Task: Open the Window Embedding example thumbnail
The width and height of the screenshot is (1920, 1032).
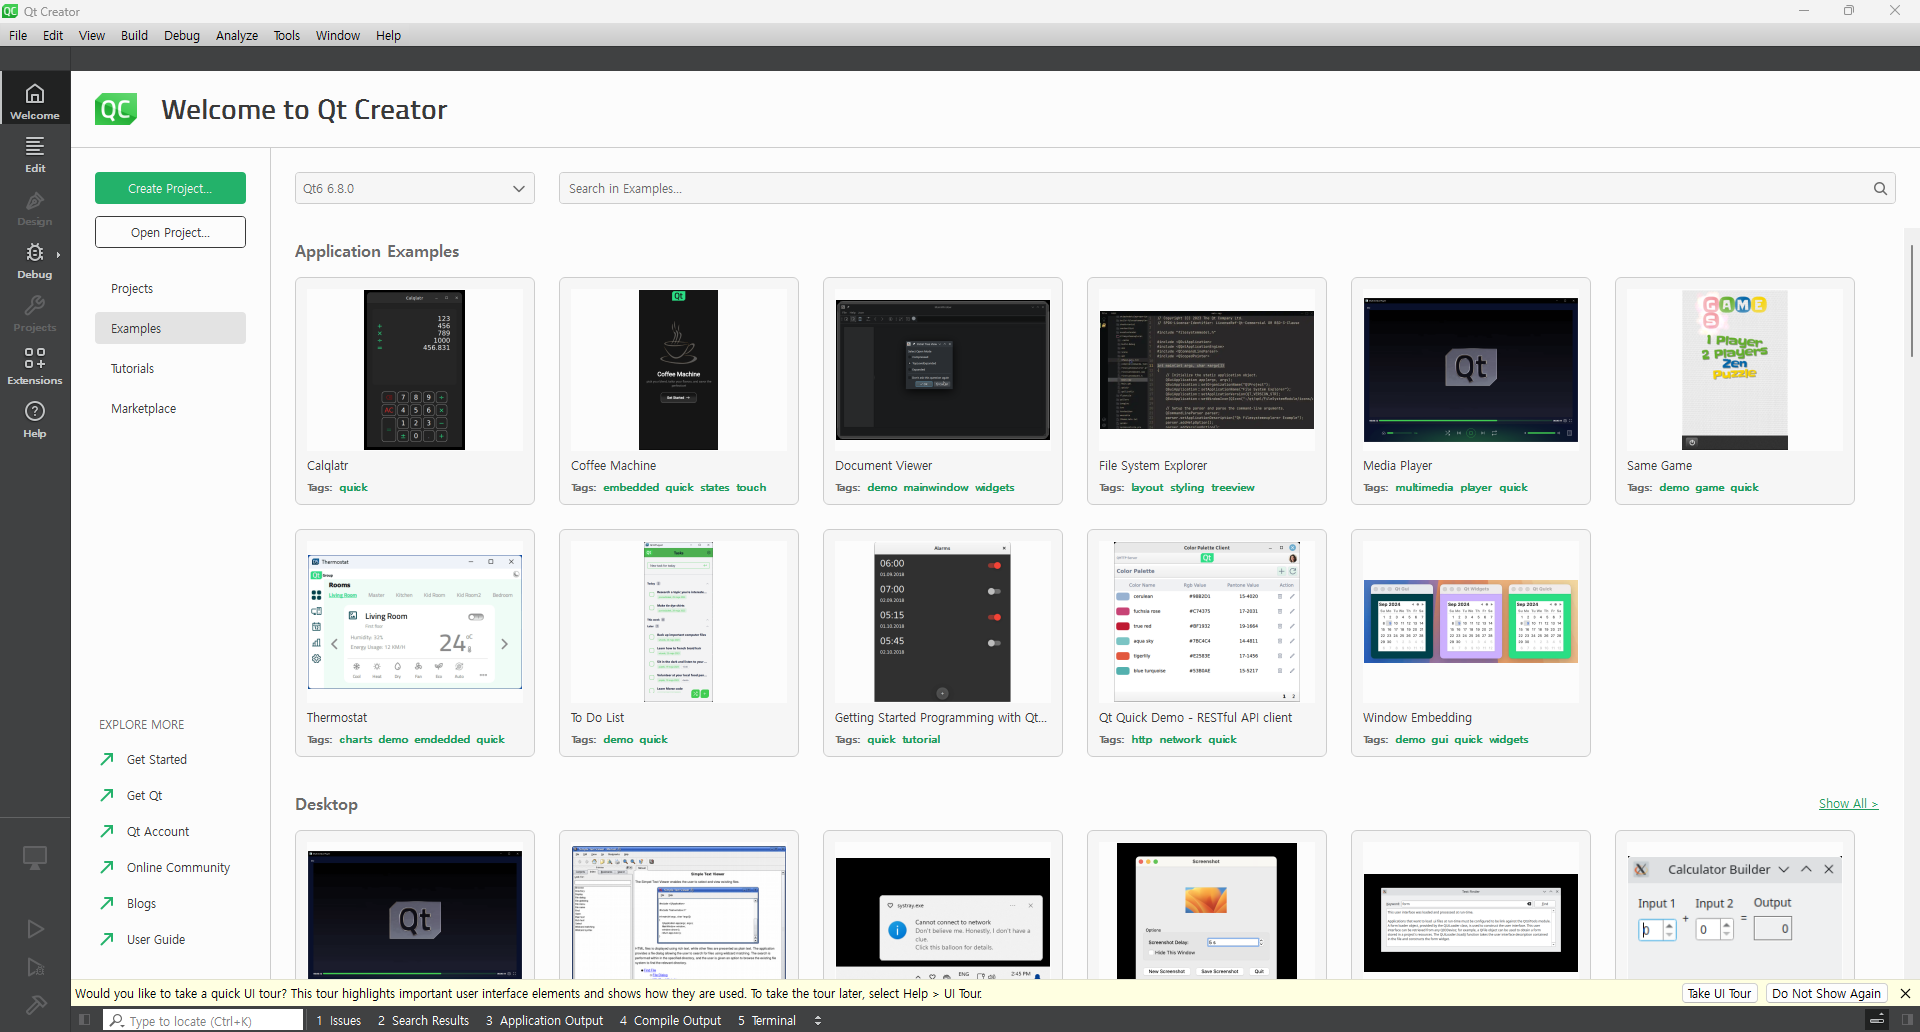Action: pyautogui.click(x=1471, y=622)
